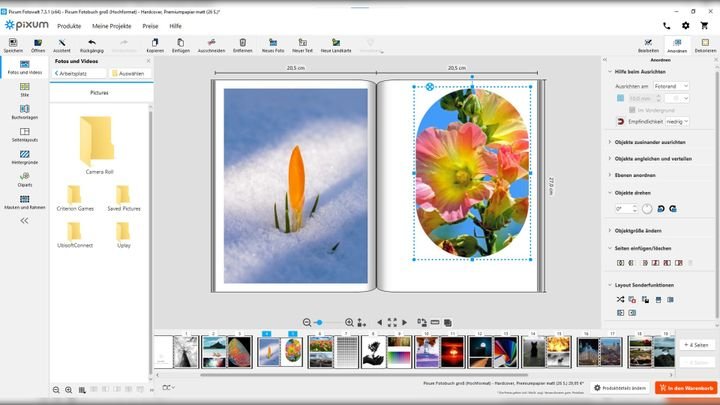Viewport: 720px width, 405px height.
Task: Open the Ausrichten am Fotorand dropdown
Action: 670,87
